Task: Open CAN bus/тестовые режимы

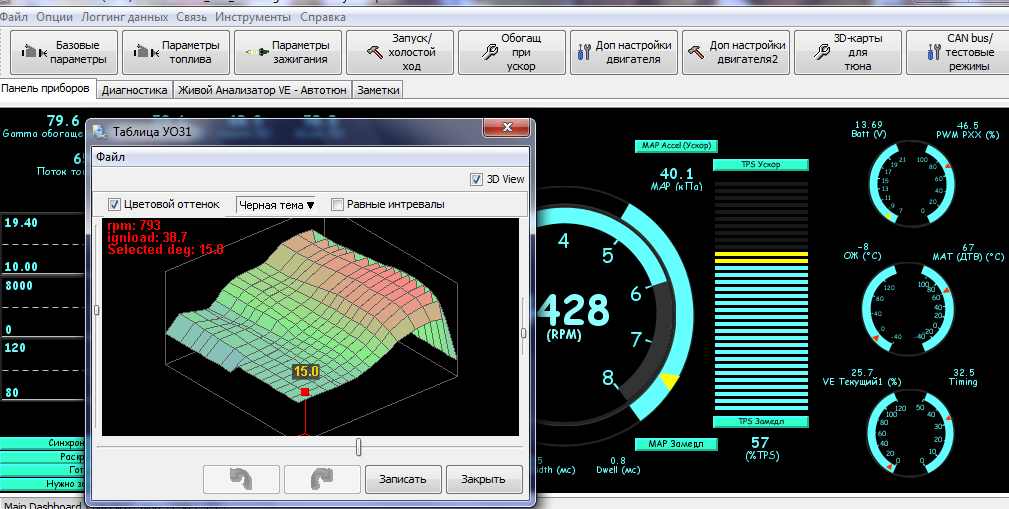Action: click(957, 52)
